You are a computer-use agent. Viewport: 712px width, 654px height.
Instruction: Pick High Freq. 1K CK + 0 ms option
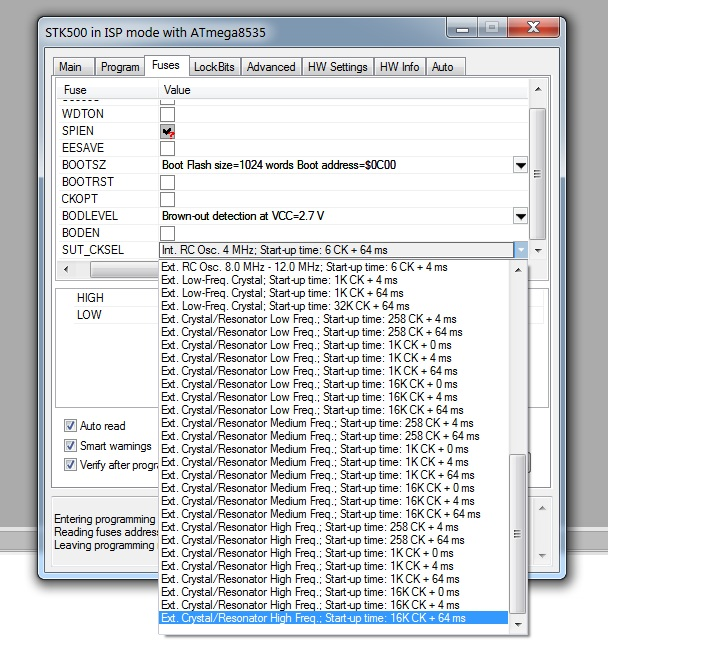(334, 553)
